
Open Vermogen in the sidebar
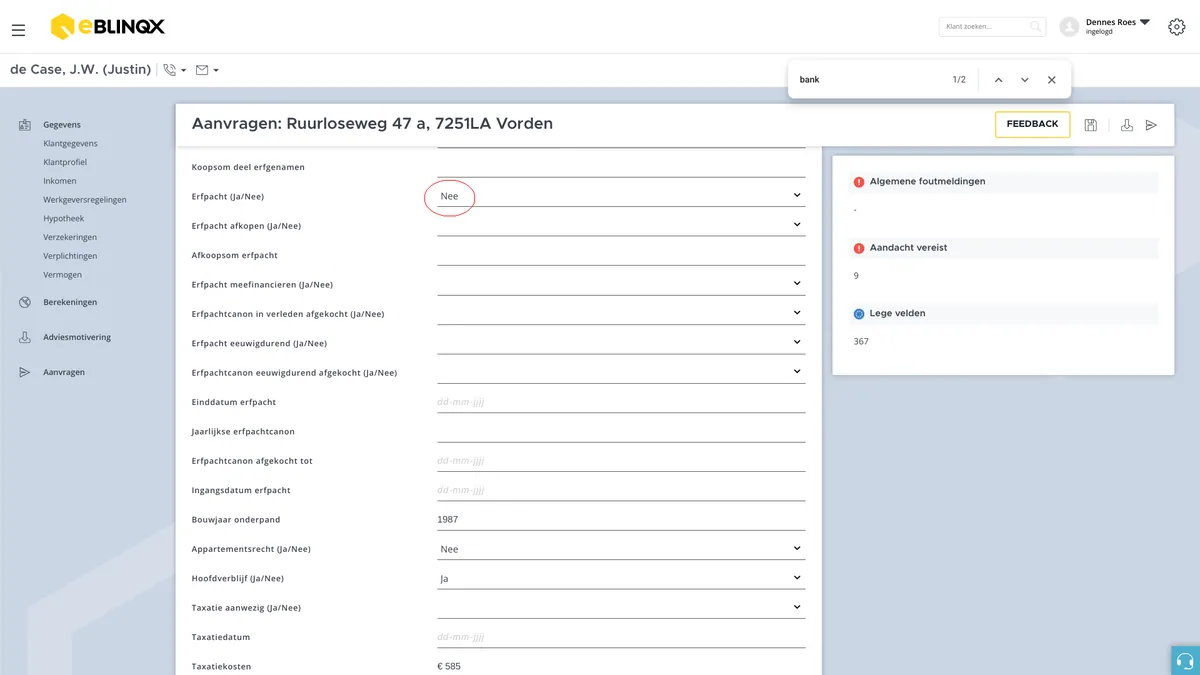tap(63, 275)
